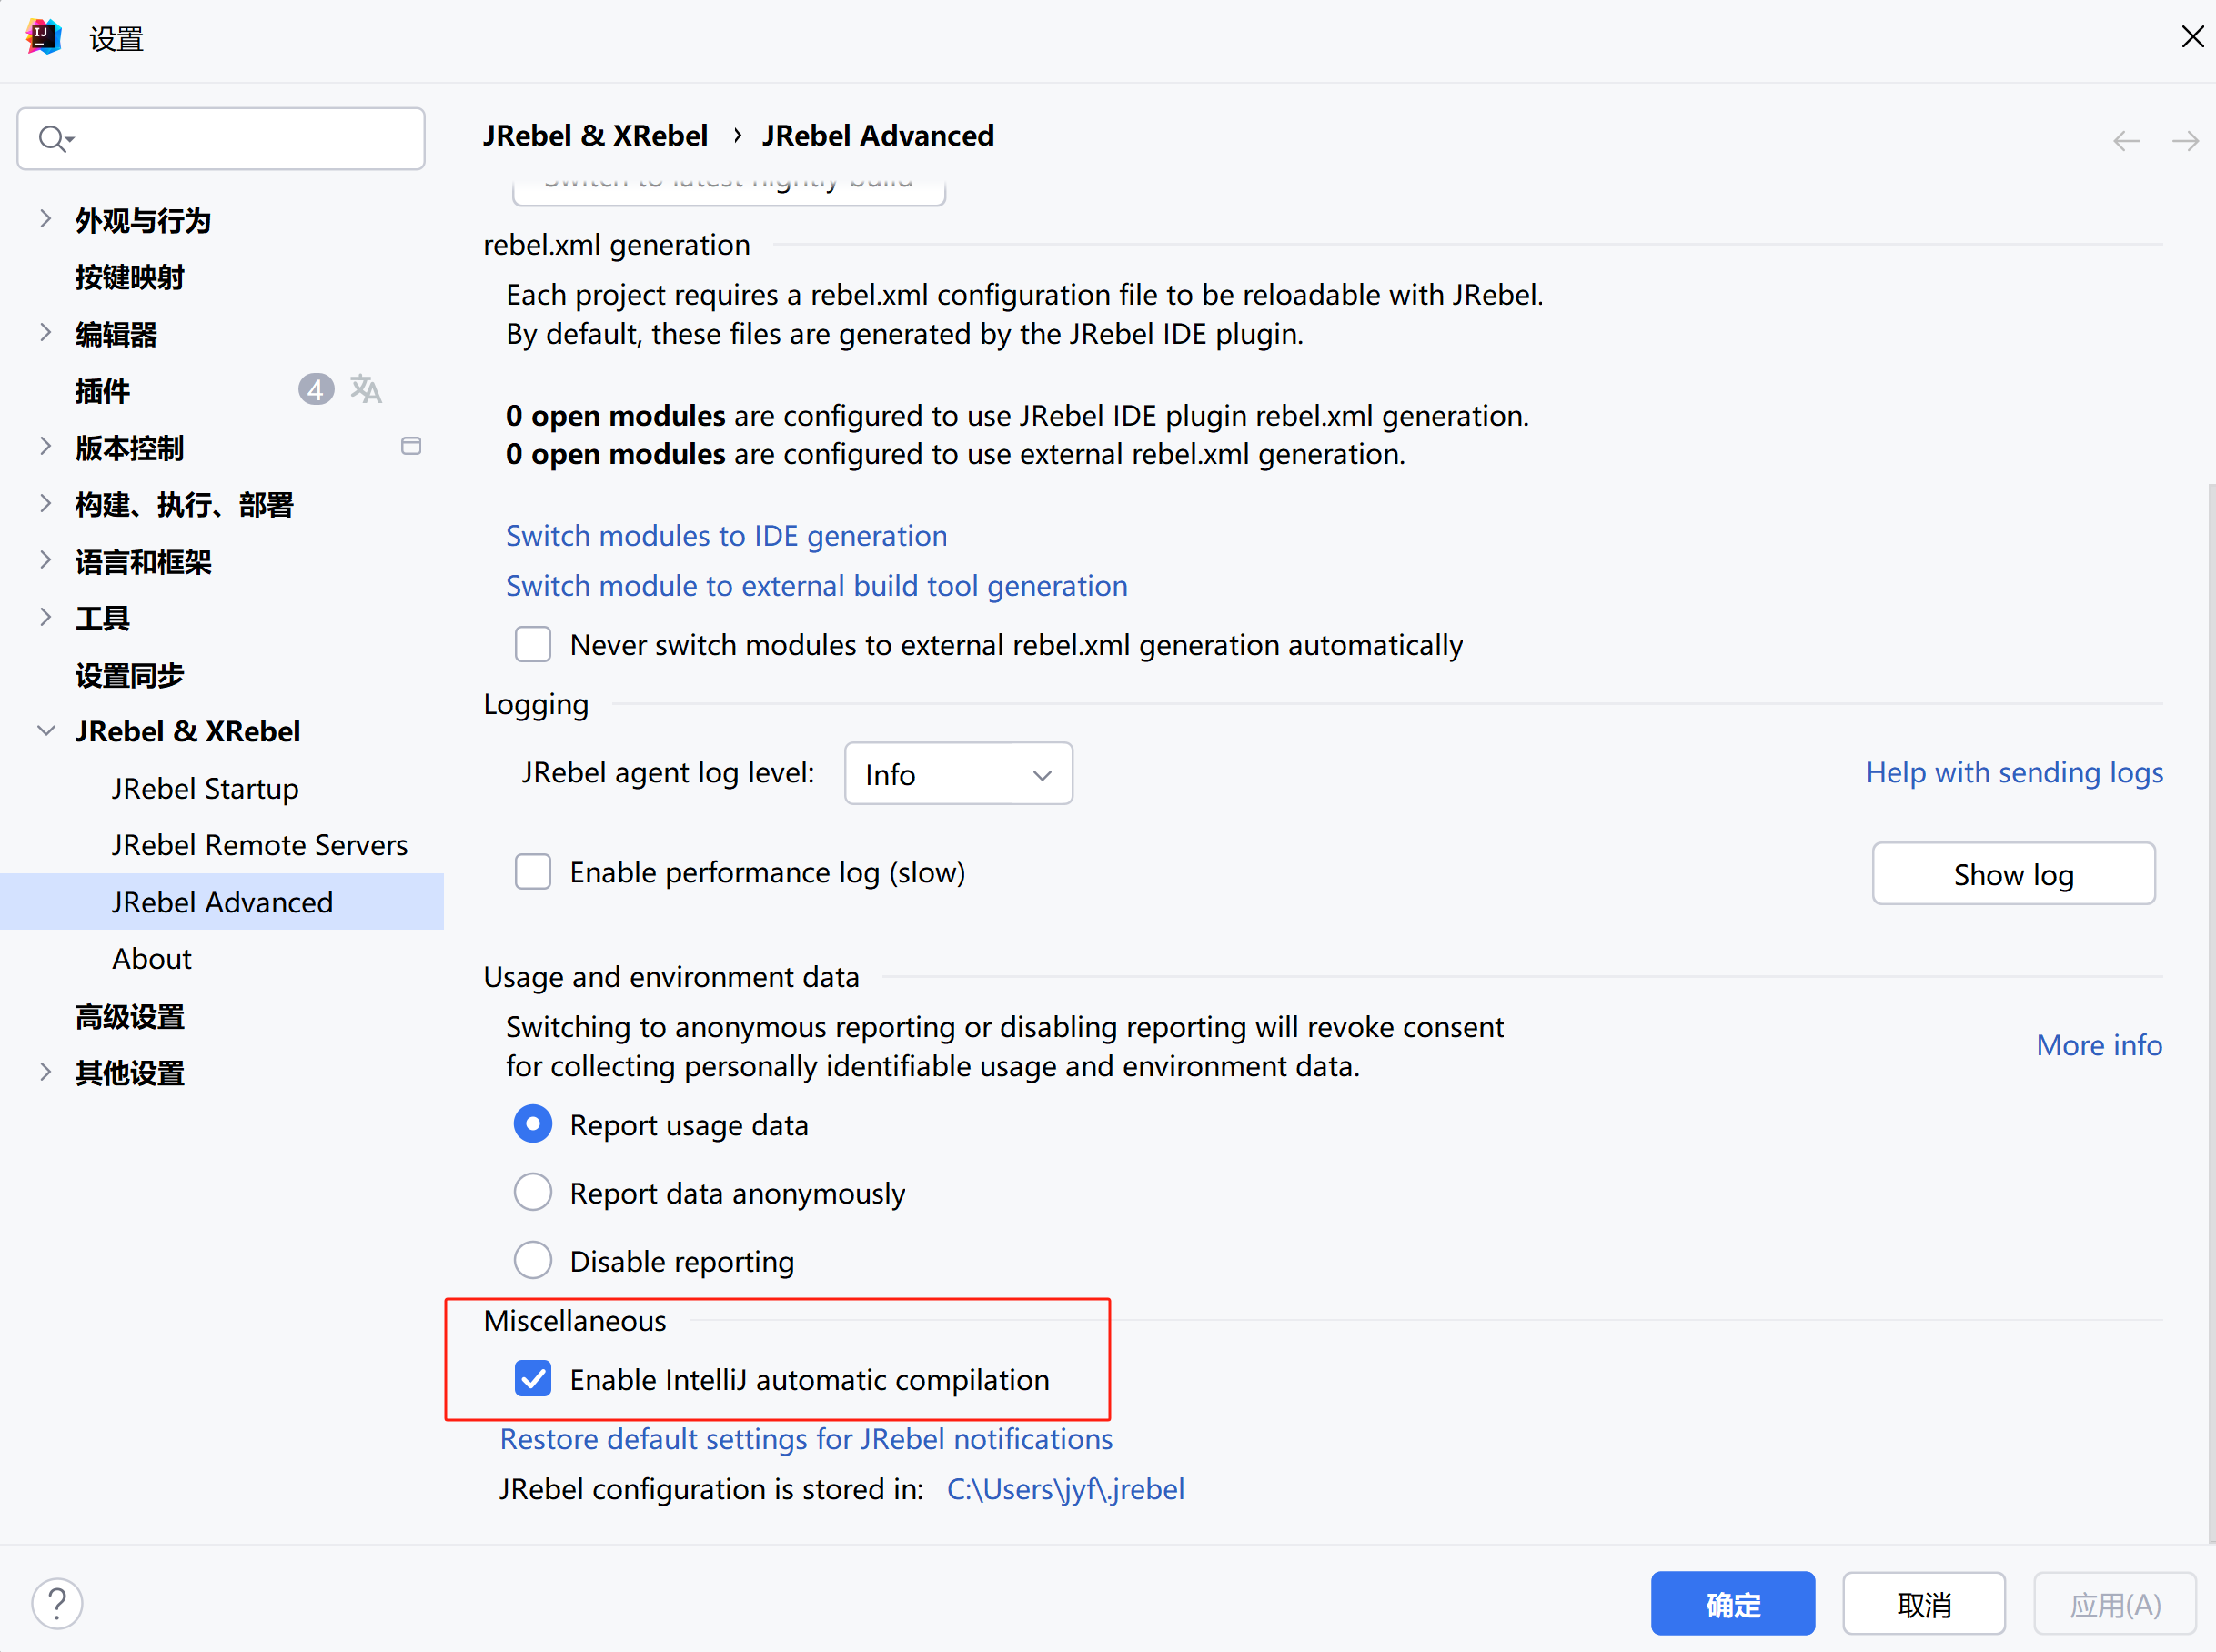Screen dimensions: 2216x1652
Task: Click the IntelliJ IDEA logo in title bar
Action: (x=43, y=37)
